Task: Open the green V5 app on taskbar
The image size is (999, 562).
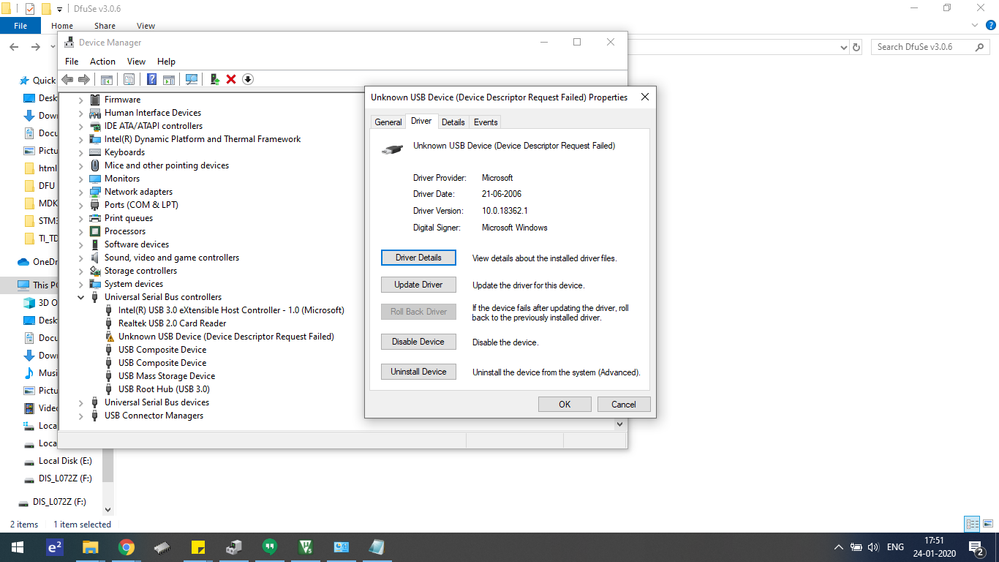Action: (306, 547)
